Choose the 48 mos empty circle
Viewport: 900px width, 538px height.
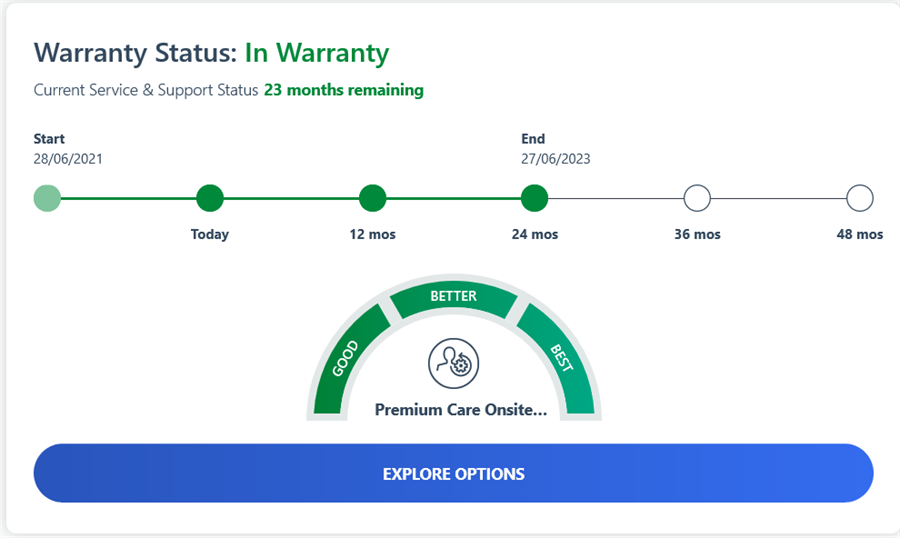(860, 198)
